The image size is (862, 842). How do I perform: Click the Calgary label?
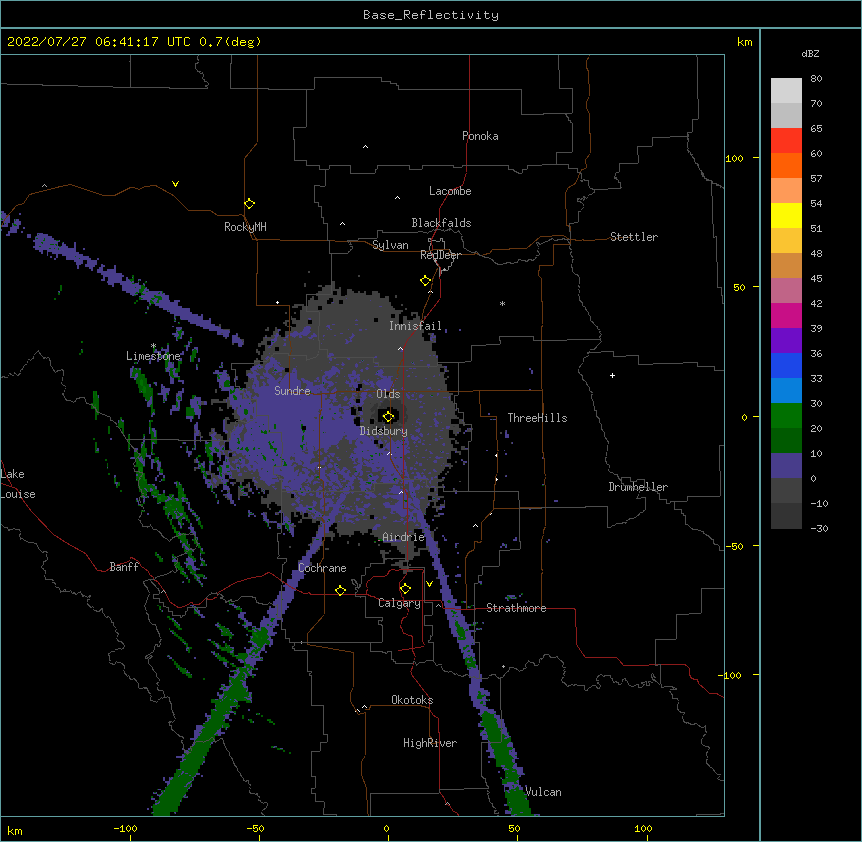point(399,603)
